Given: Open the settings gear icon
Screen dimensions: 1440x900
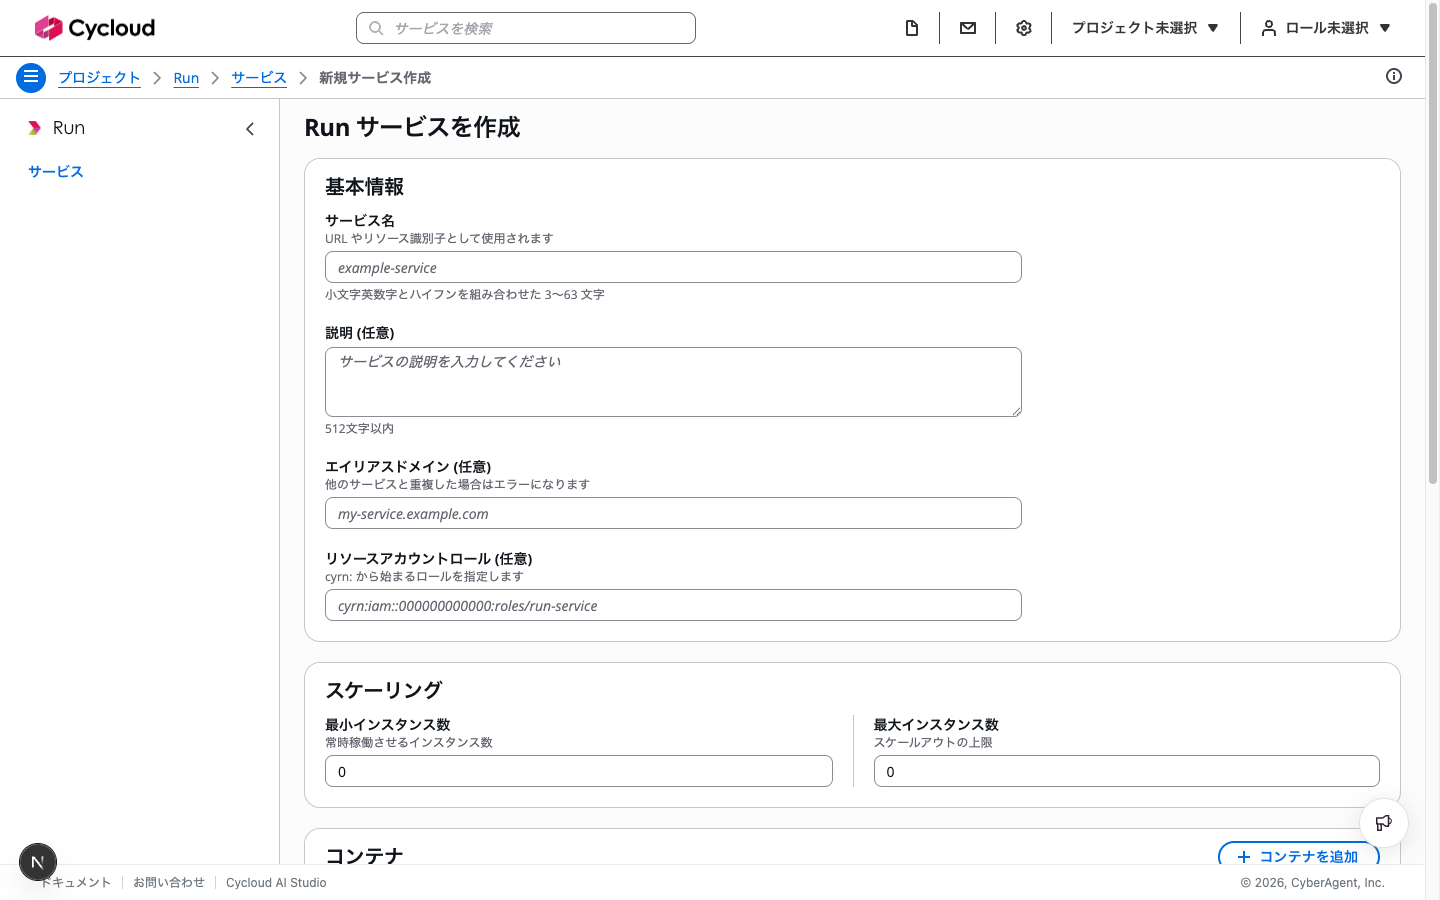Looking at the screenshot, I should 1024,28.
